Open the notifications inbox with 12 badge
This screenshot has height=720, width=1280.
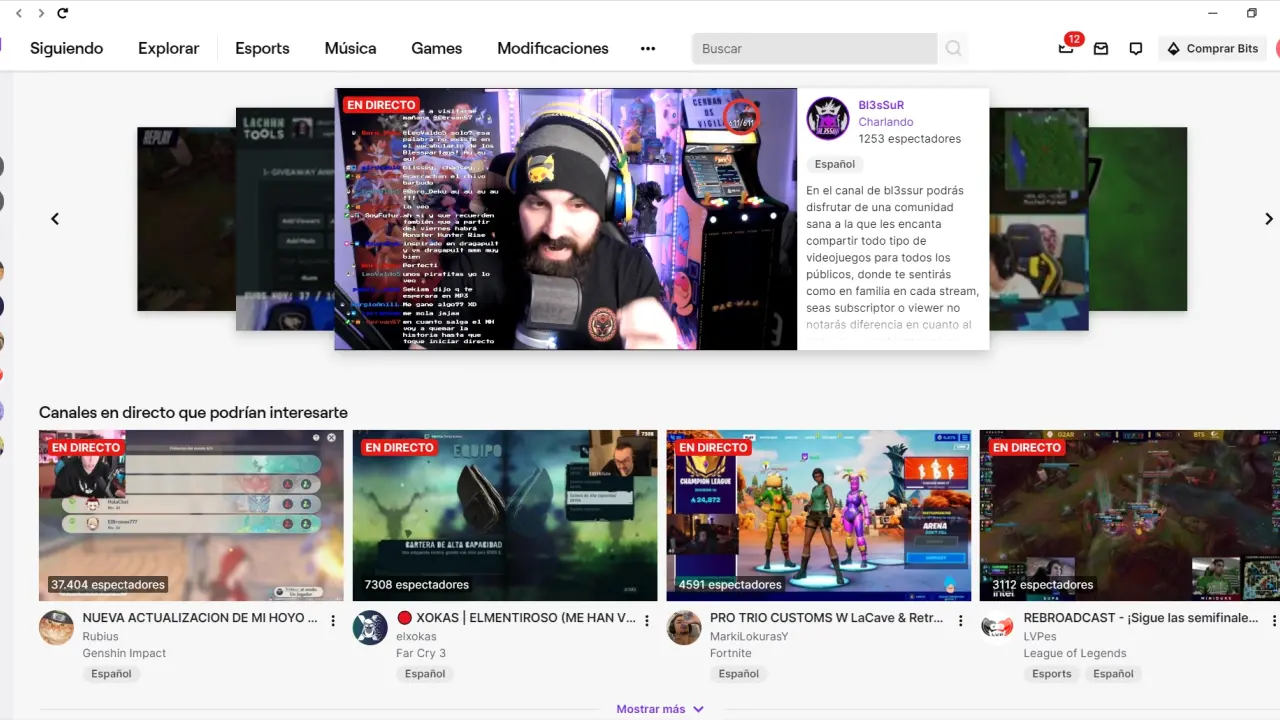pos(1066,48)
